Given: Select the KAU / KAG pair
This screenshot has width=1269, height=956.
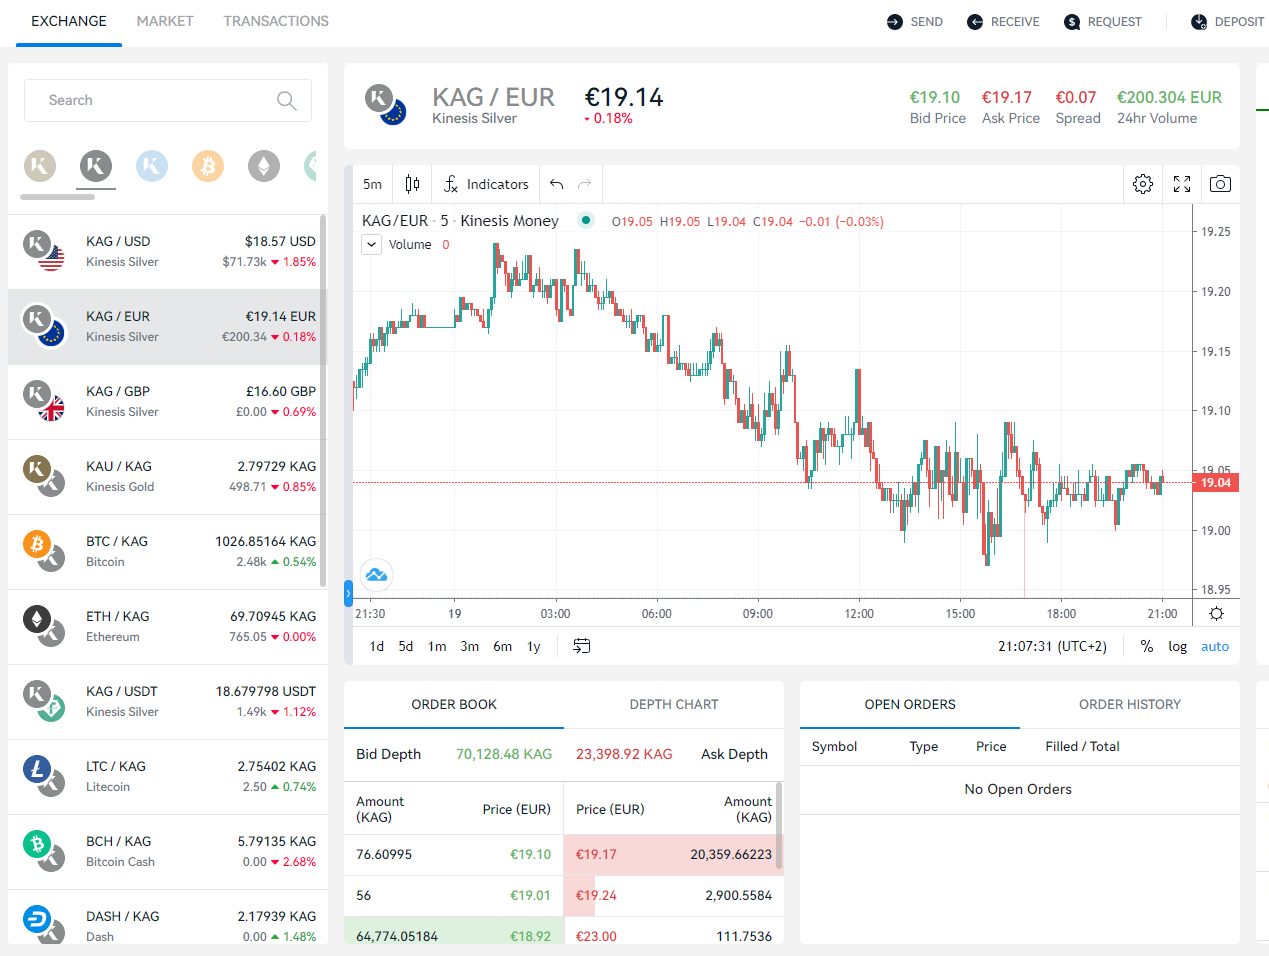Looking at the screenshot, I should tap(168, 477).
